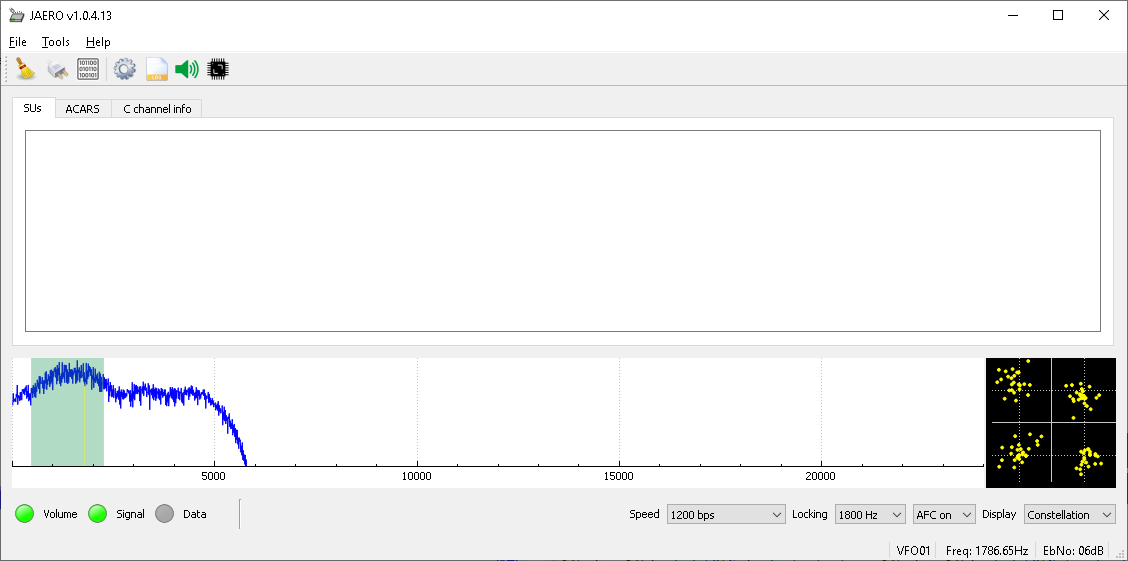Click the Speed label
The height and width of the screenshot is (561, 1128).
tap(644, 514)
